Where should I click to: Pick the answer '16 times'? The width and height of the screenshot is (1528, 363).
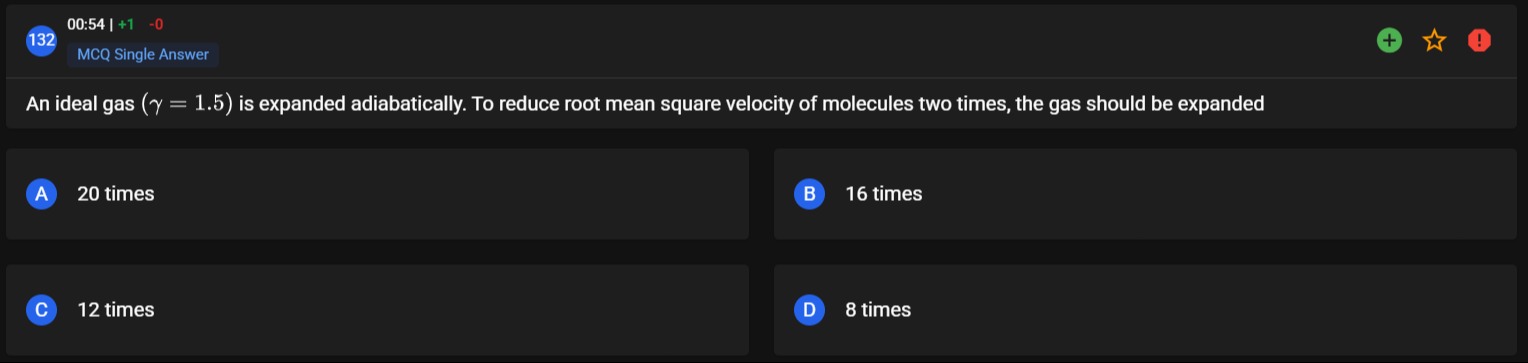click(884, 194)
